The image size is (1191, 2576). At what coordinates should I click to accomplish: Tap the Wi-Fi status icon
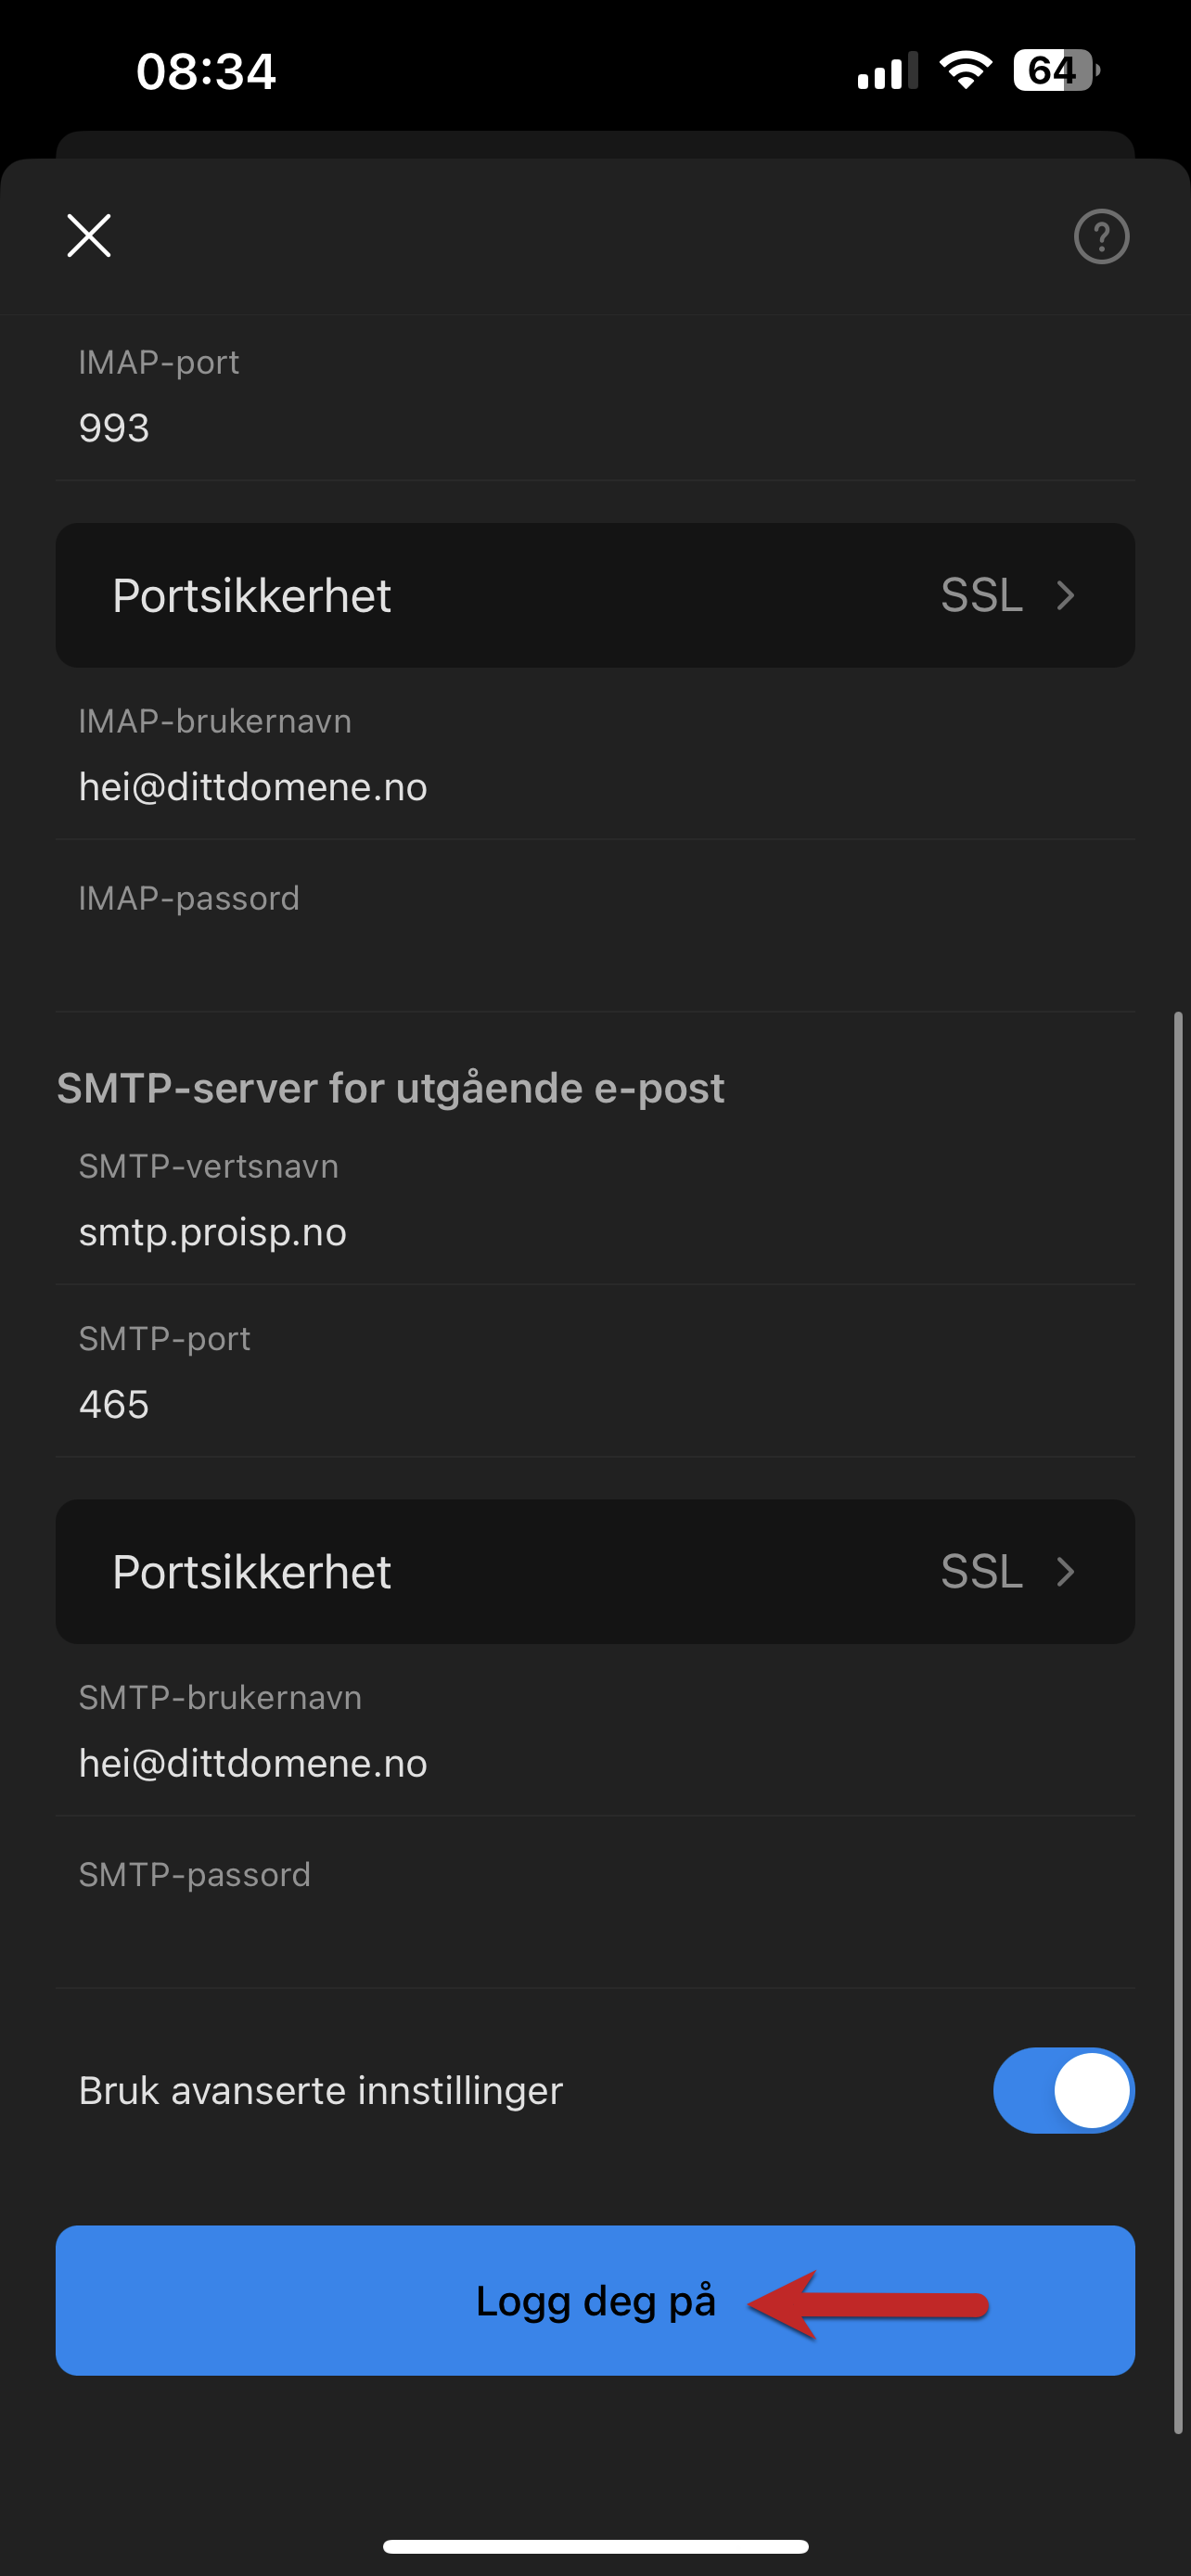(x=965, y=71)
